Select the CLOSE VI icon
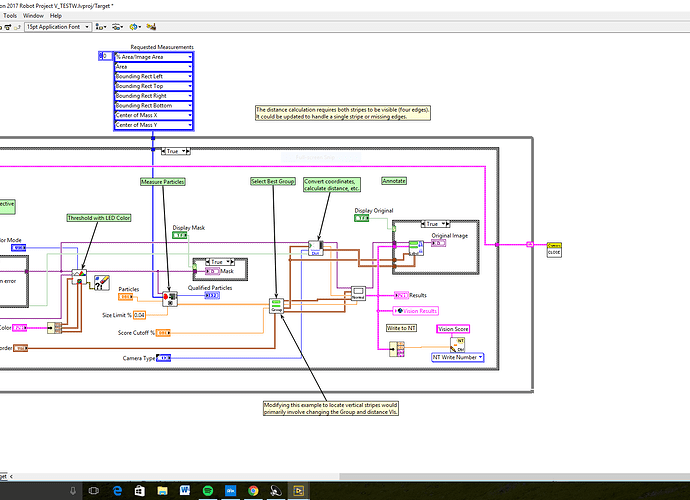 click(x=554, y=250)
